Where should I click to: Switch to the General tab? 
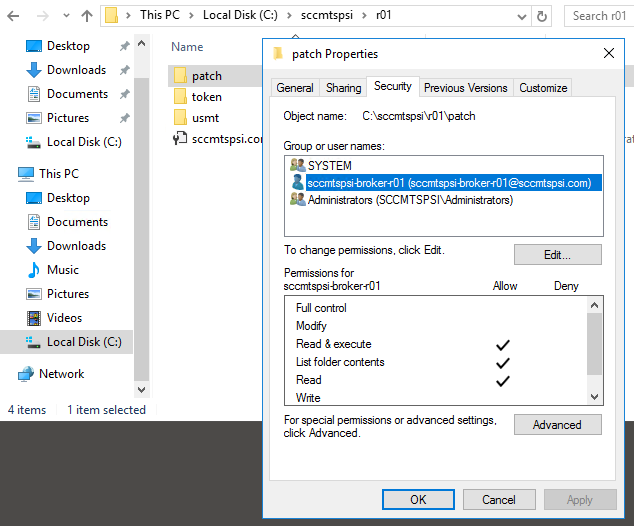tap(295, 88)
